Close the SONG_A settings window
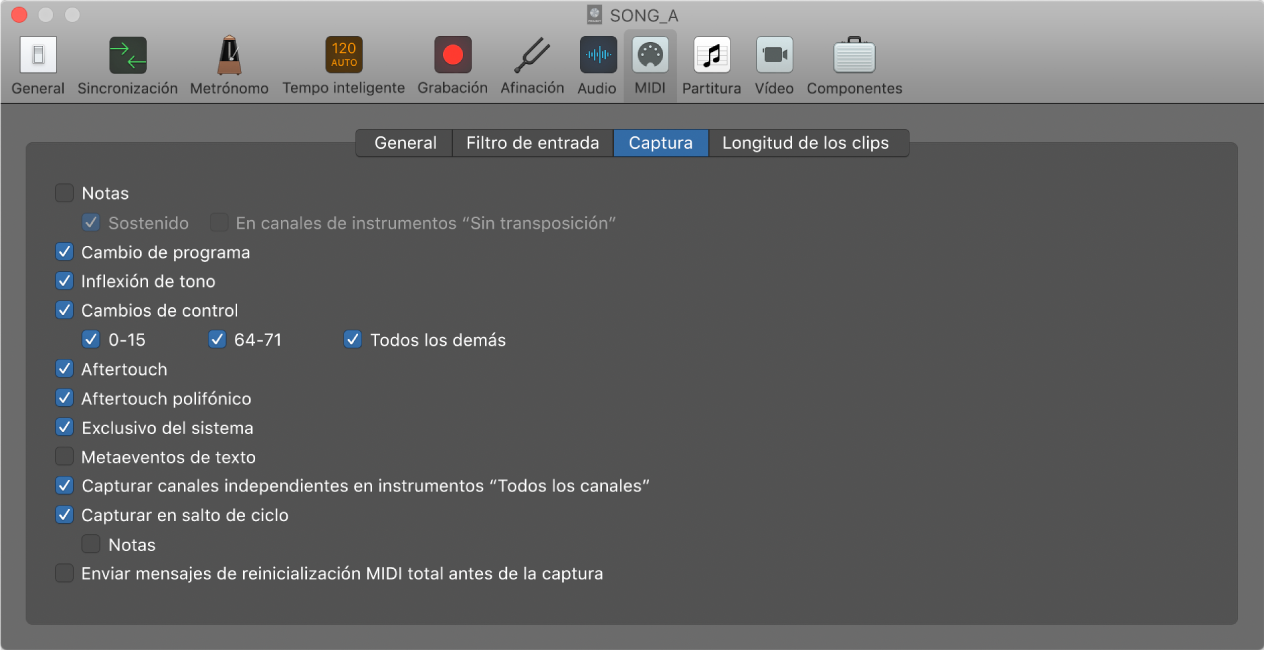Image resolution: width=1264 pixels, height=652 pixels. coord(19,16)
